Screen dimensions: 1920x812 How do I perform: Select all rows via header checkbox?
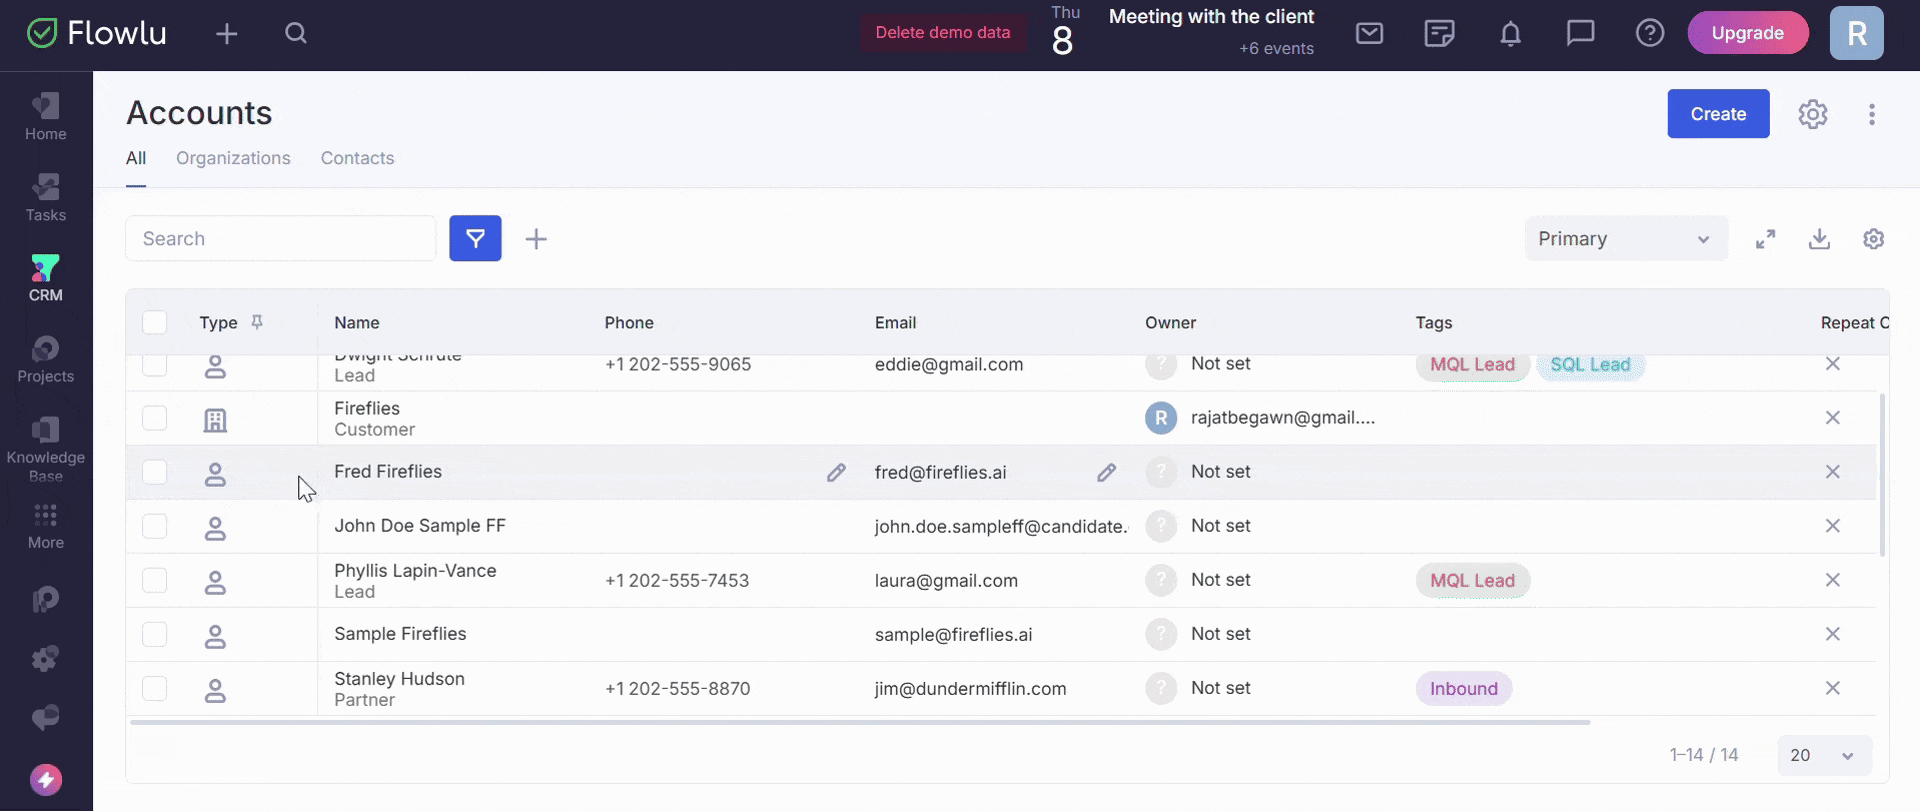pyautogui.click(x=154, y=322)
